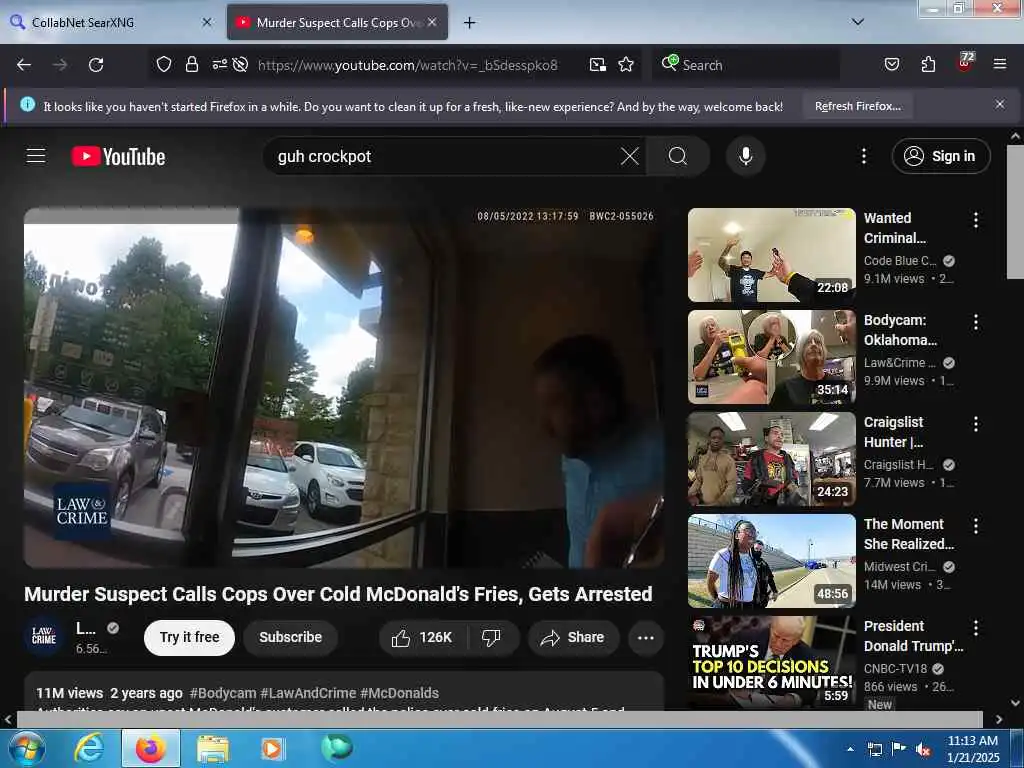Open more actions ellipsis under the video

(x=645, y=637)
